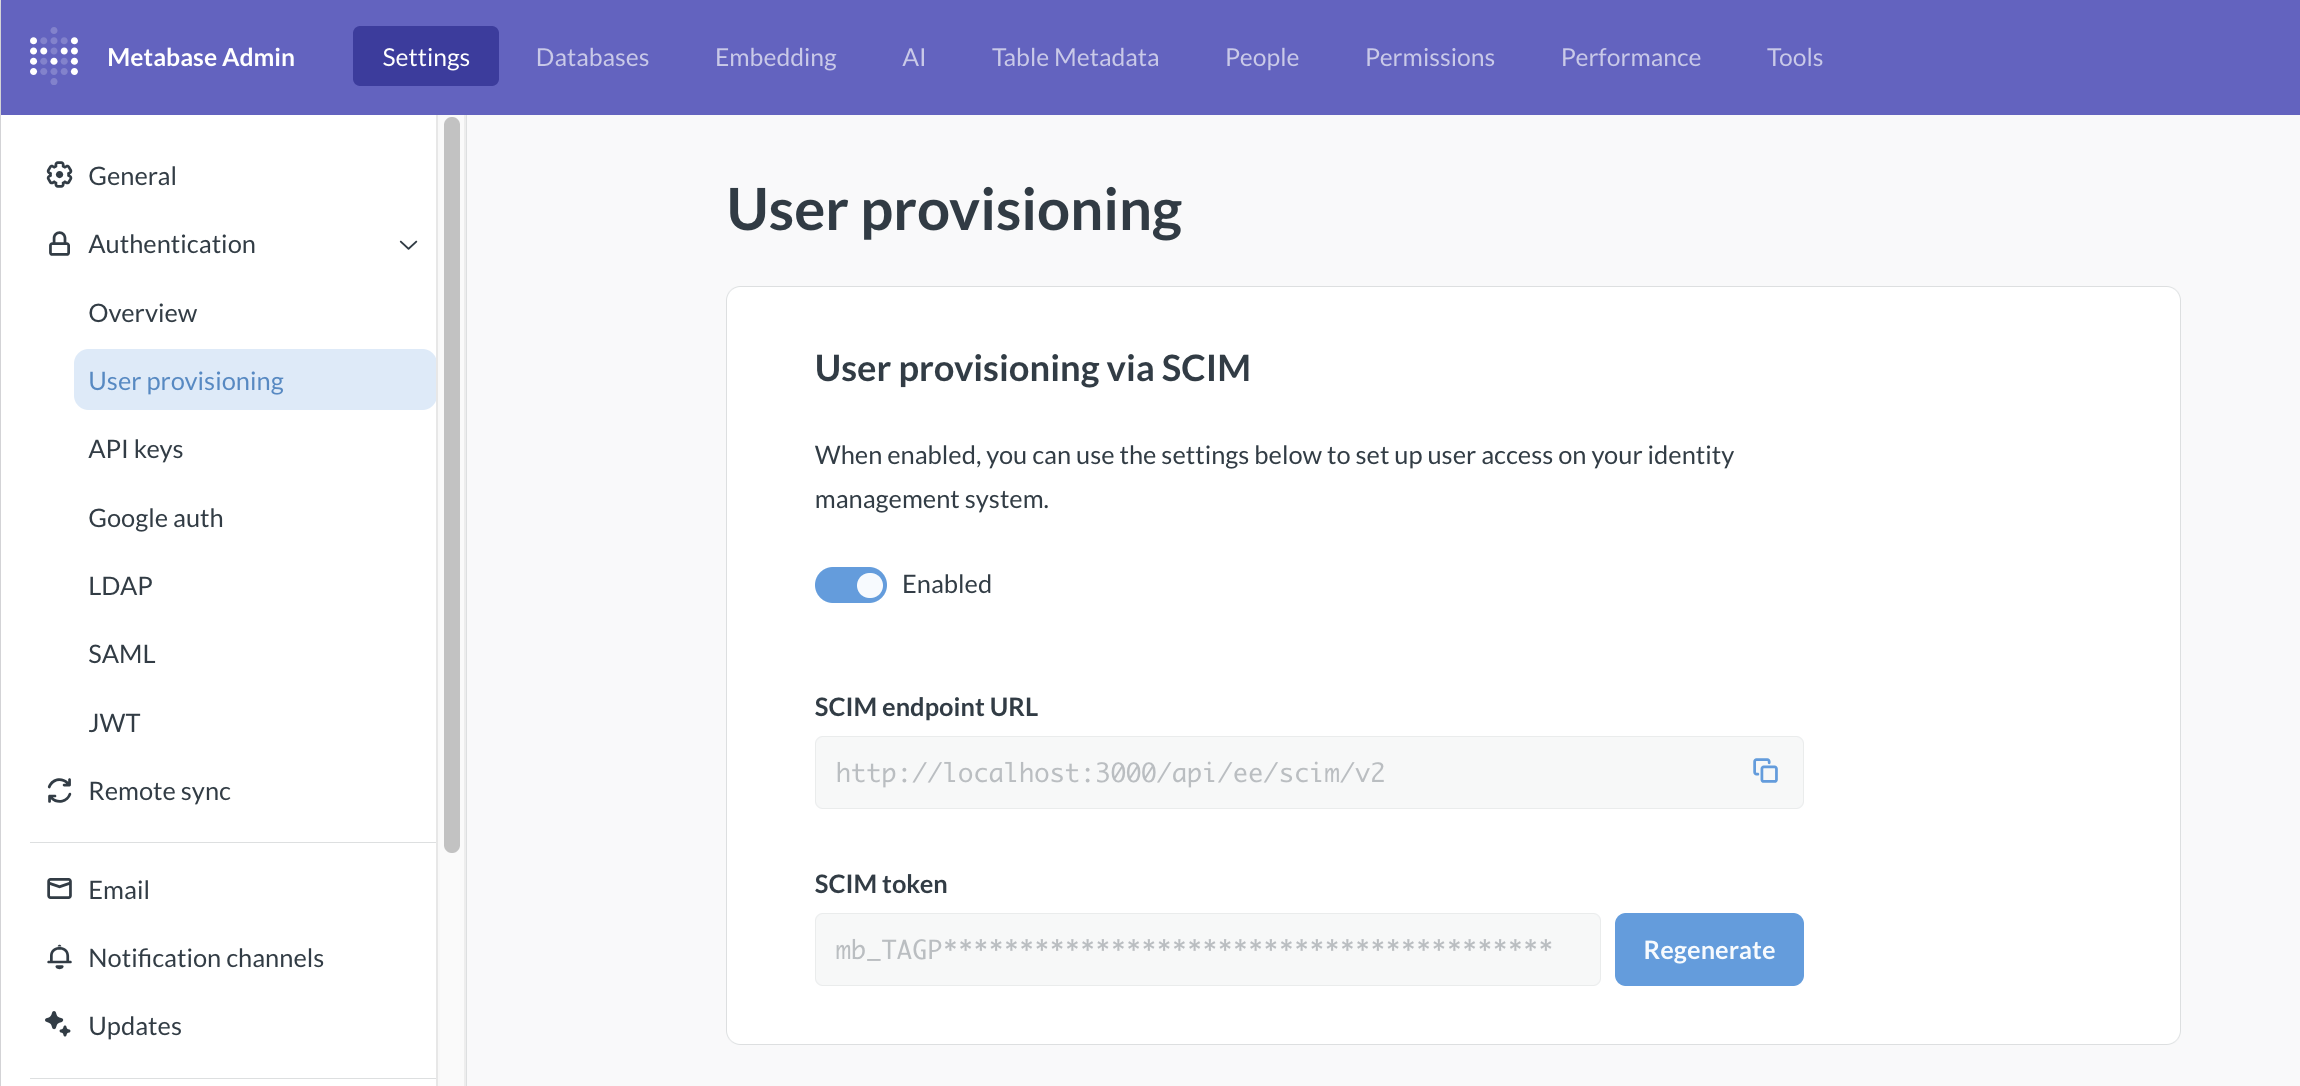Switch to Permissions tab
The width and height of the screenshot is (2300, 1086).
click(1429, 57)
